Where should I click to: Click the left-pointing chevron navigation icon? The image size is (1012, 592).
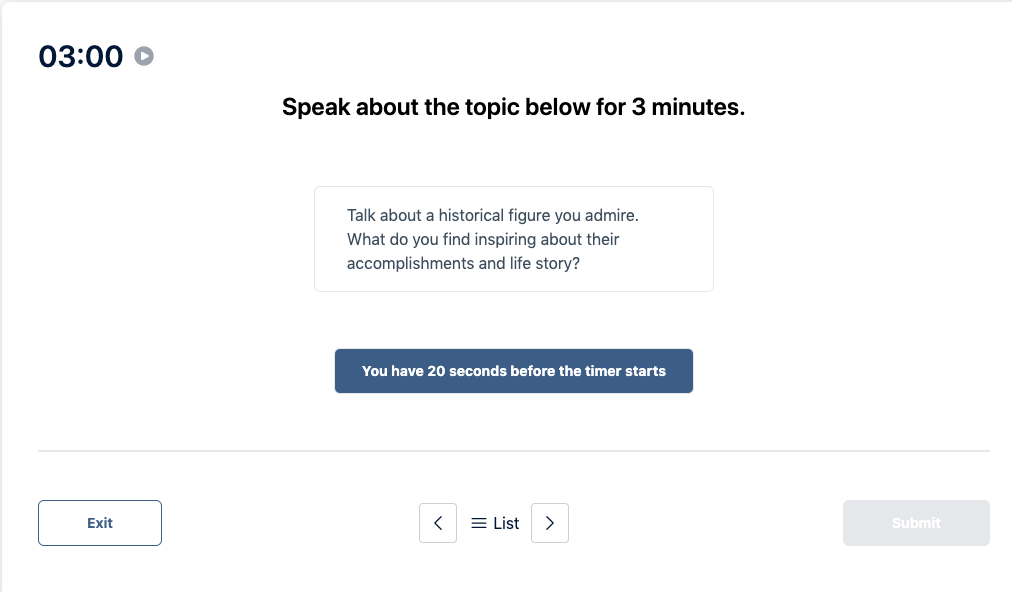coord(438,523)
